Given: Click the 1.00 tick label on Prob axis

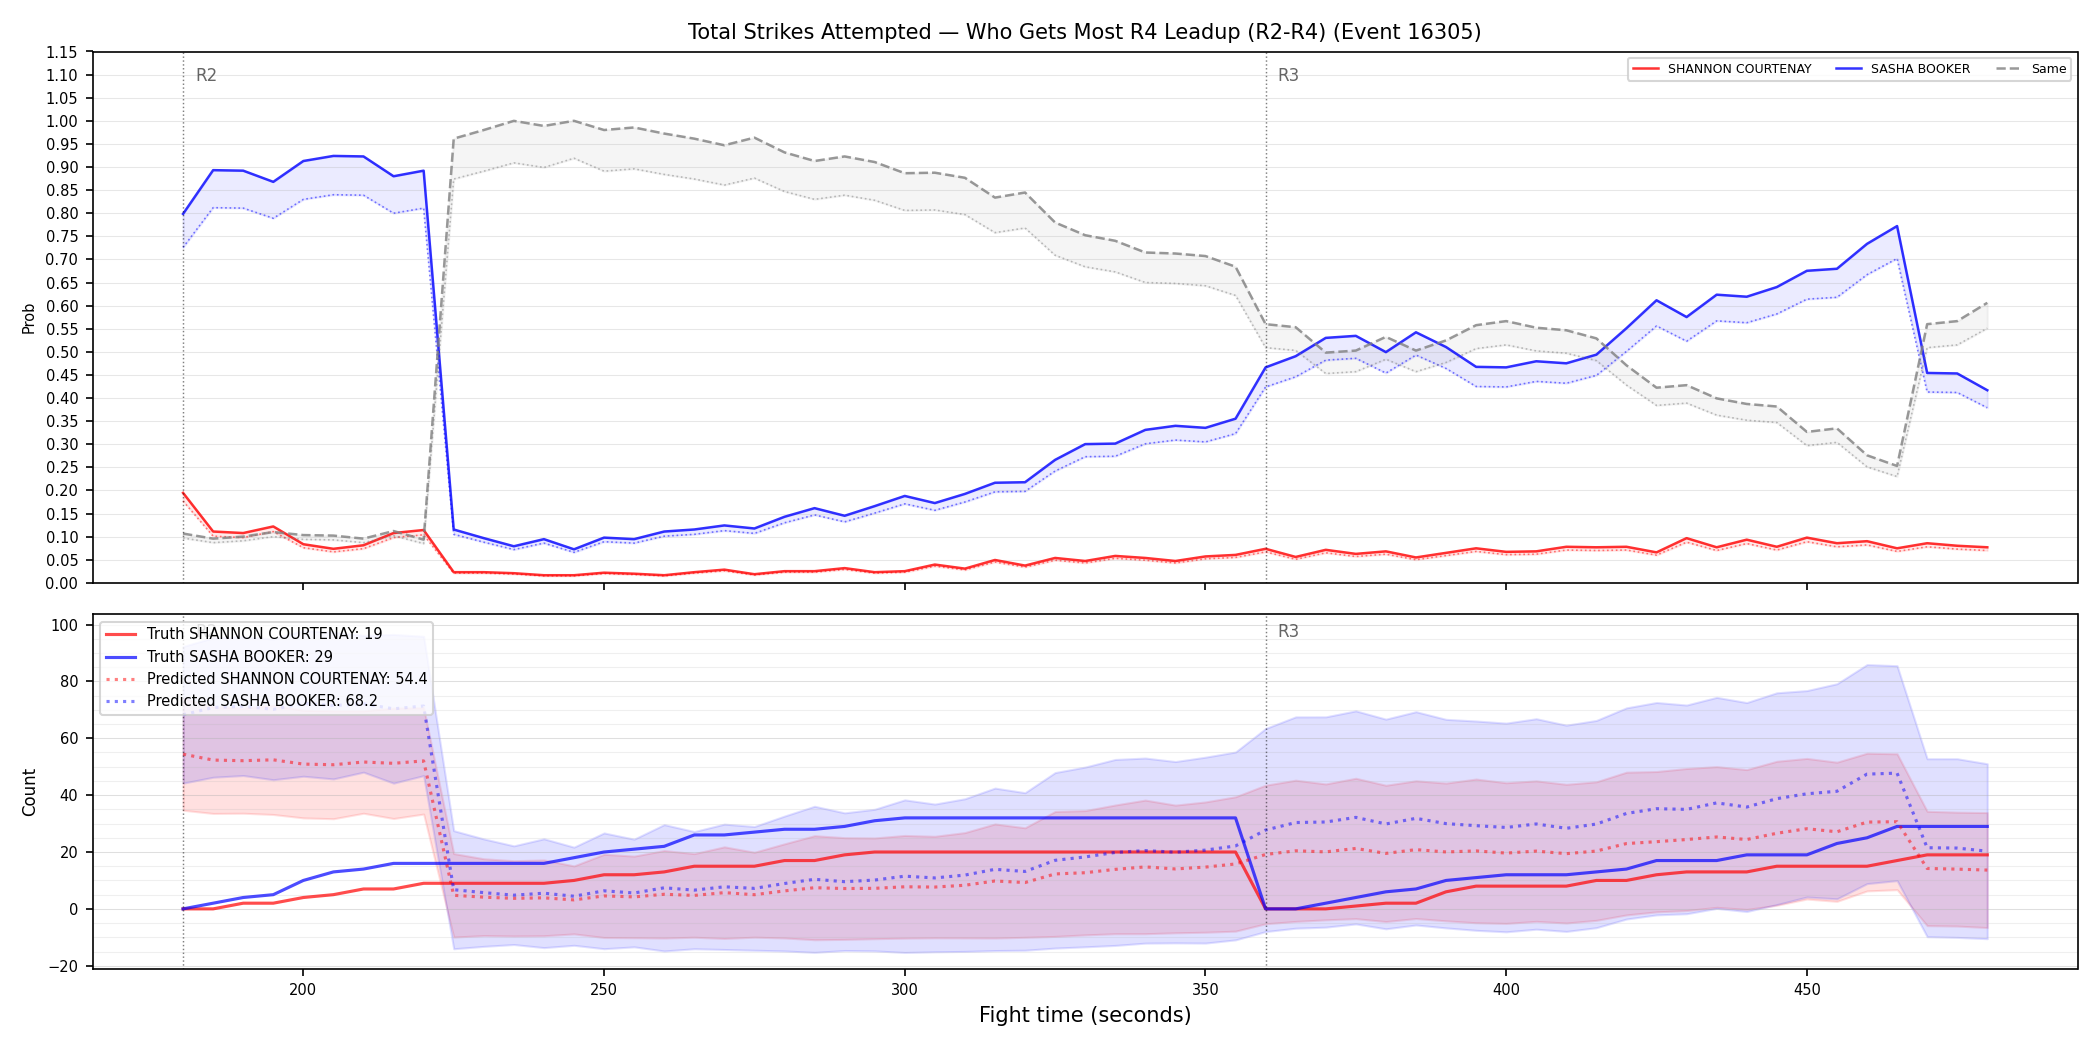Looking at the screenshot, I should coord(62,121).
